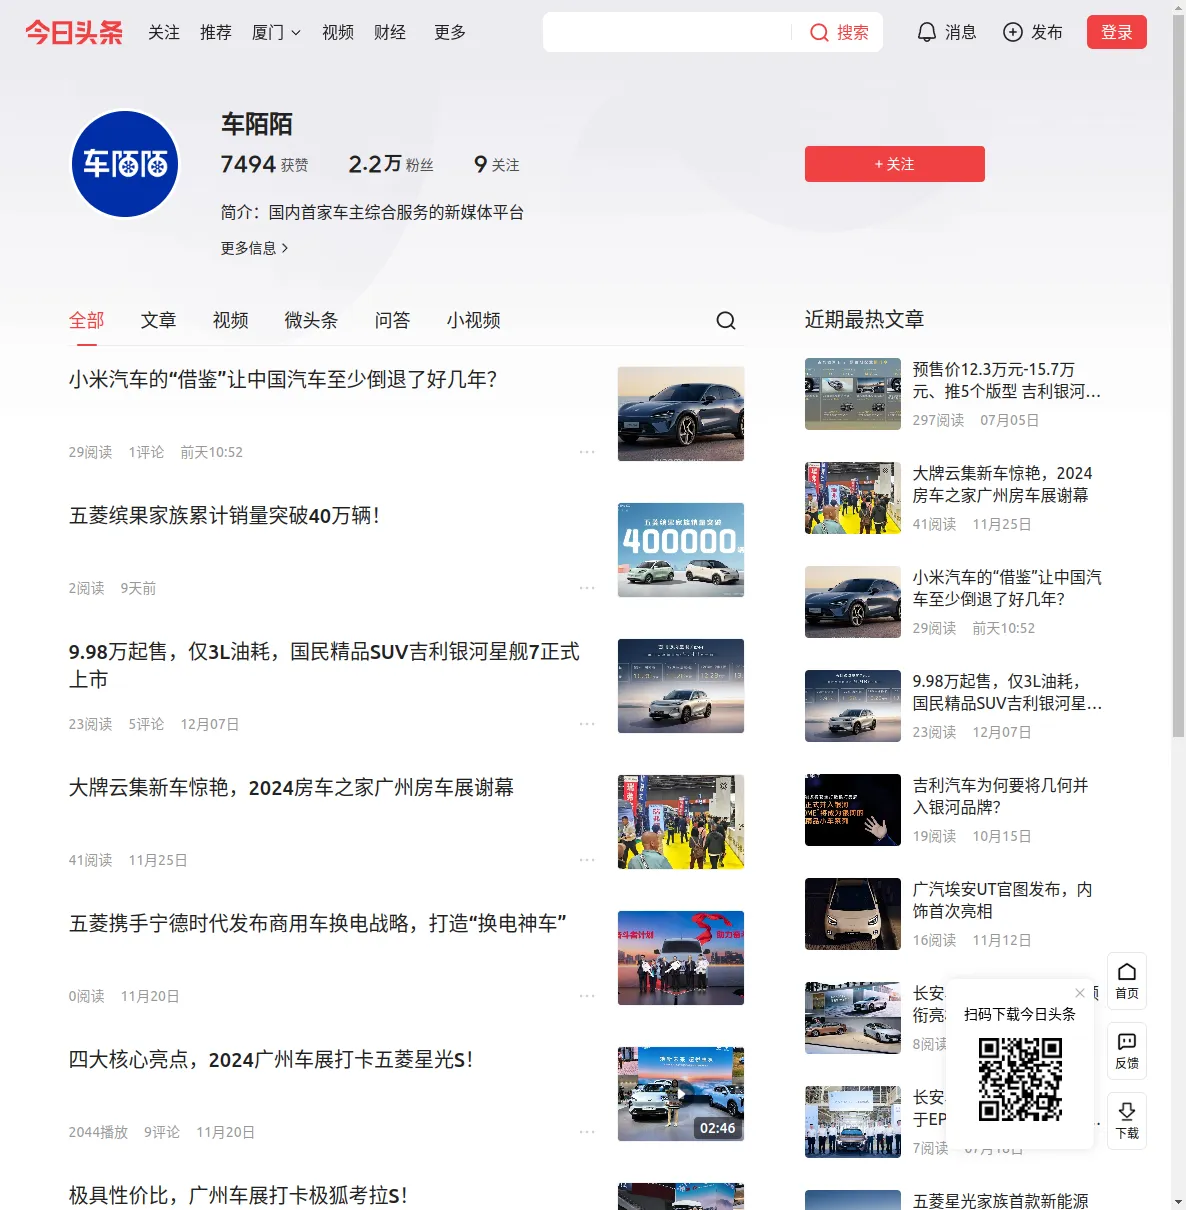Viewport: 1186px width, 1210px height.
Task: Open more options for 五菱星光S video
Action: tap(587, 1132)
